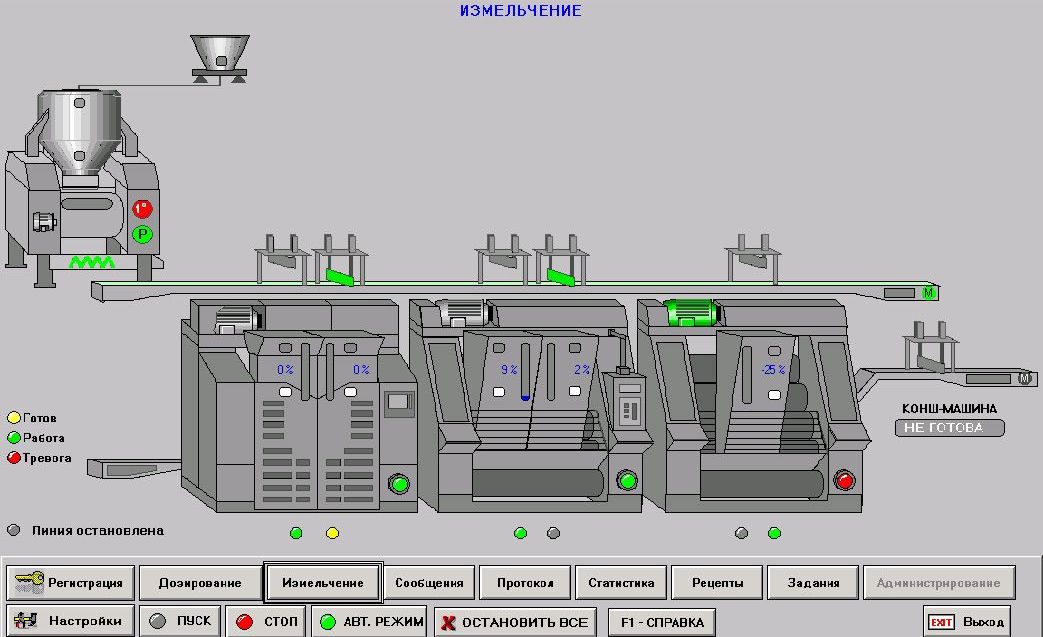Click the red Тревога legend item
This screenshot has height=637, width=1043.
coord(39,457)
